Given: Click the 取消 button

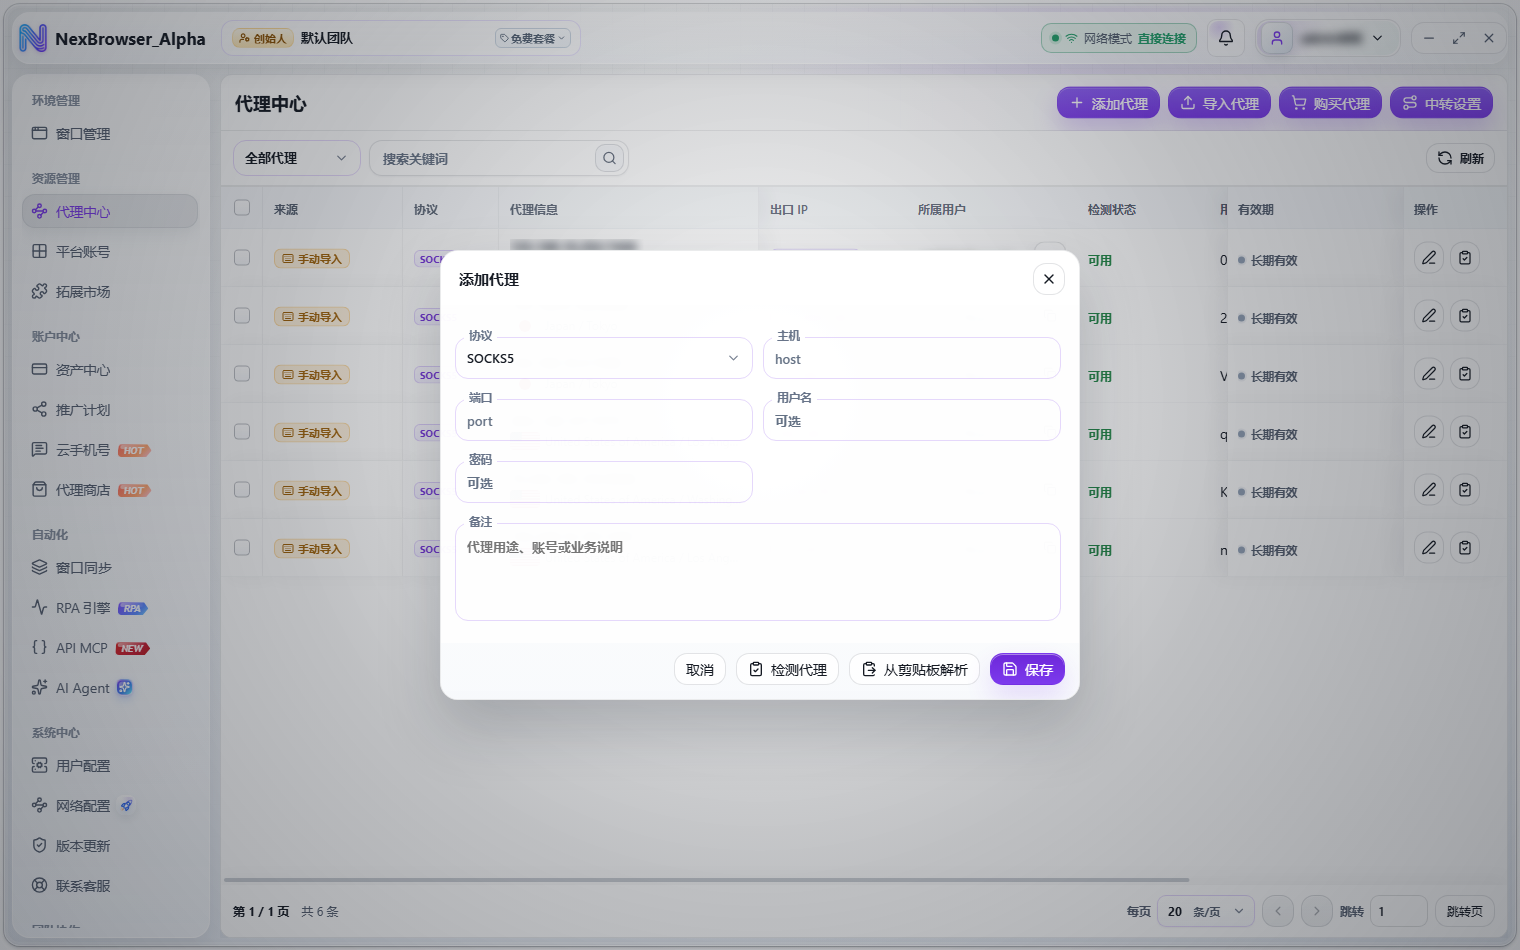Looking at the screenshot, I should point(700,669).
